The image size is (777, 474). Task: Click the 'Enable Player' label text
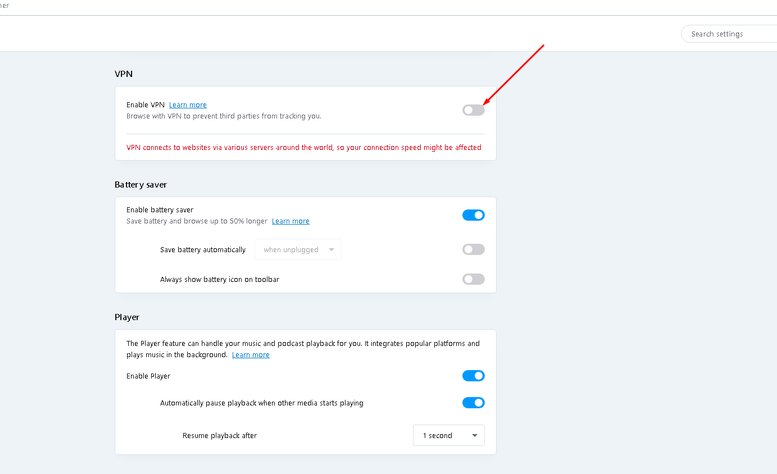coord(148,376)
